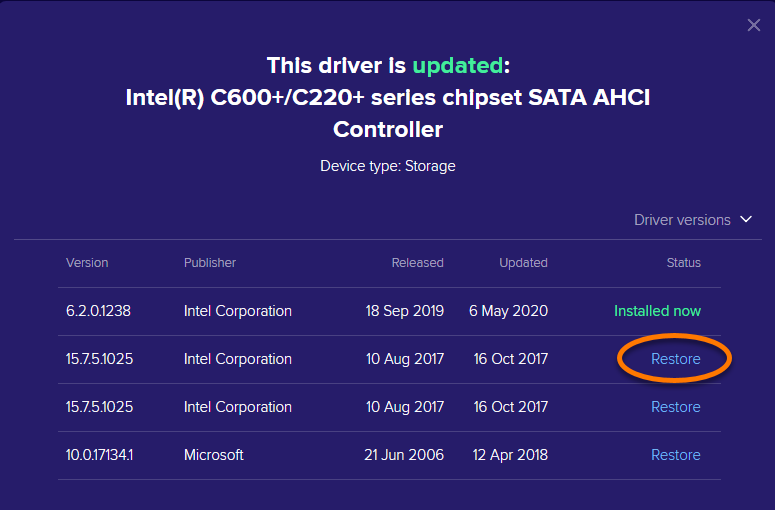Click the chevron beside Driver versions

745,220
